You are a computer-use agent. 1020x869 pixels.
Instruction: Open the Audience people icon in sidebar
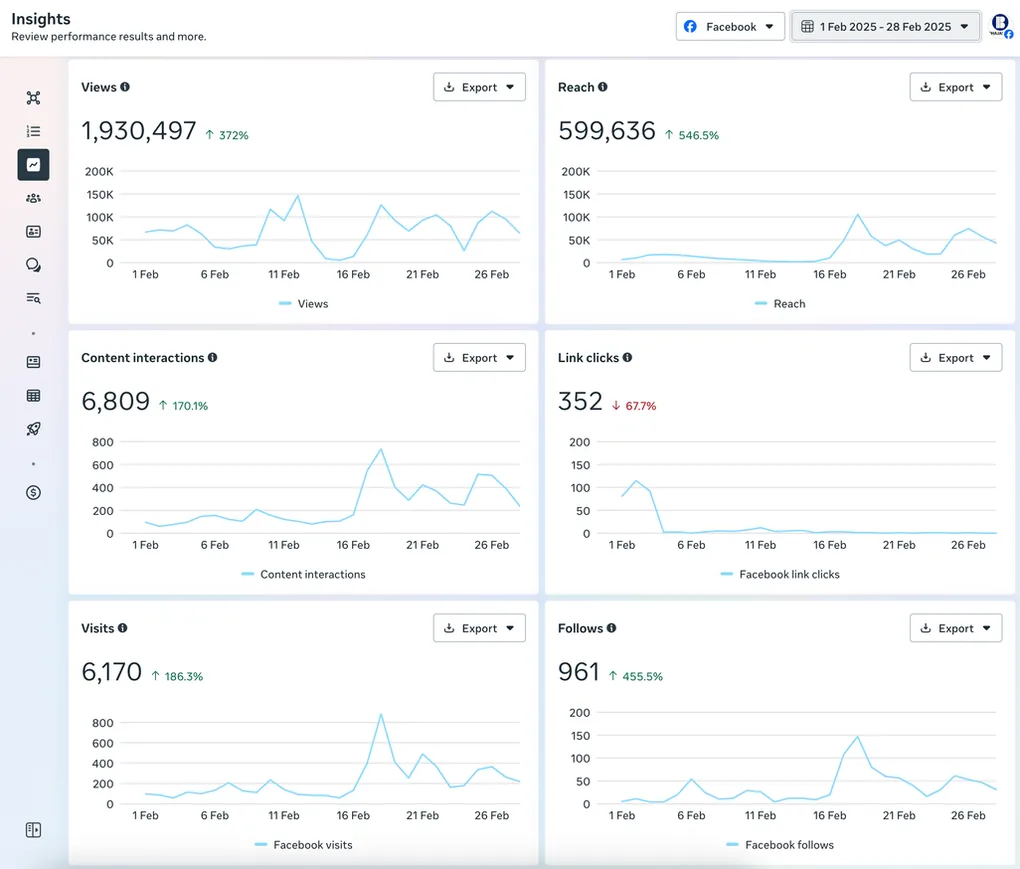point(33,198)
